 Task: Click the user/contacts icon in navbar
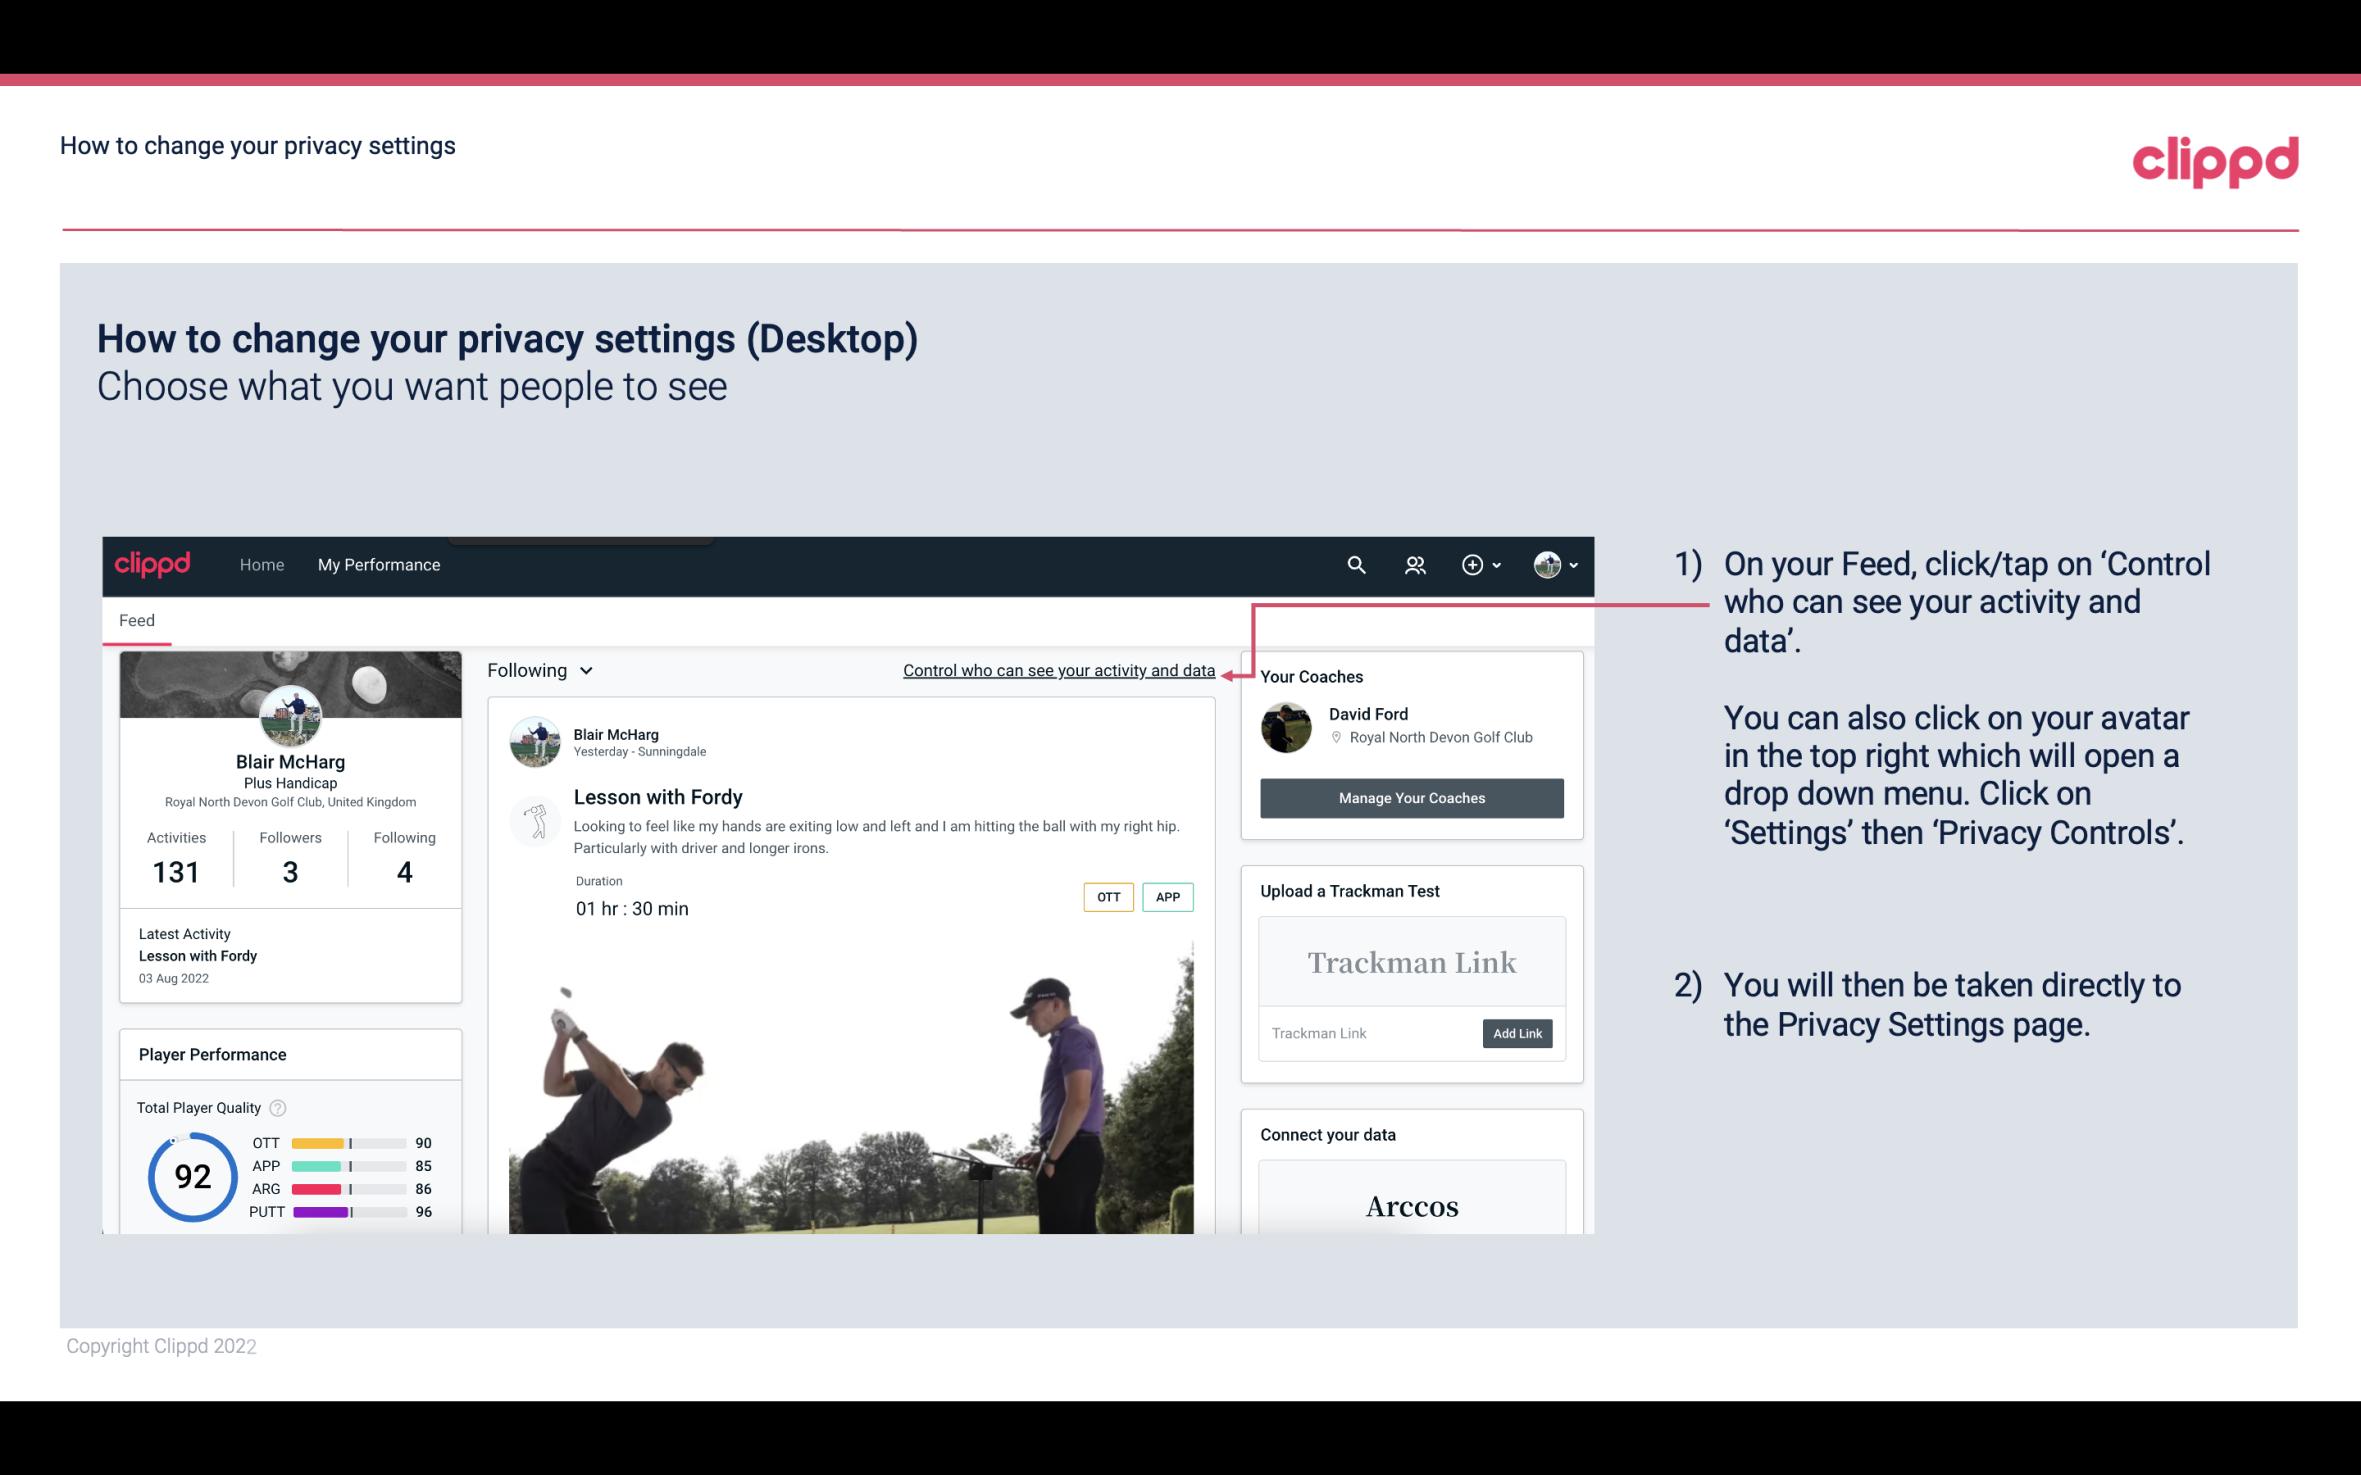point(1415,564)
